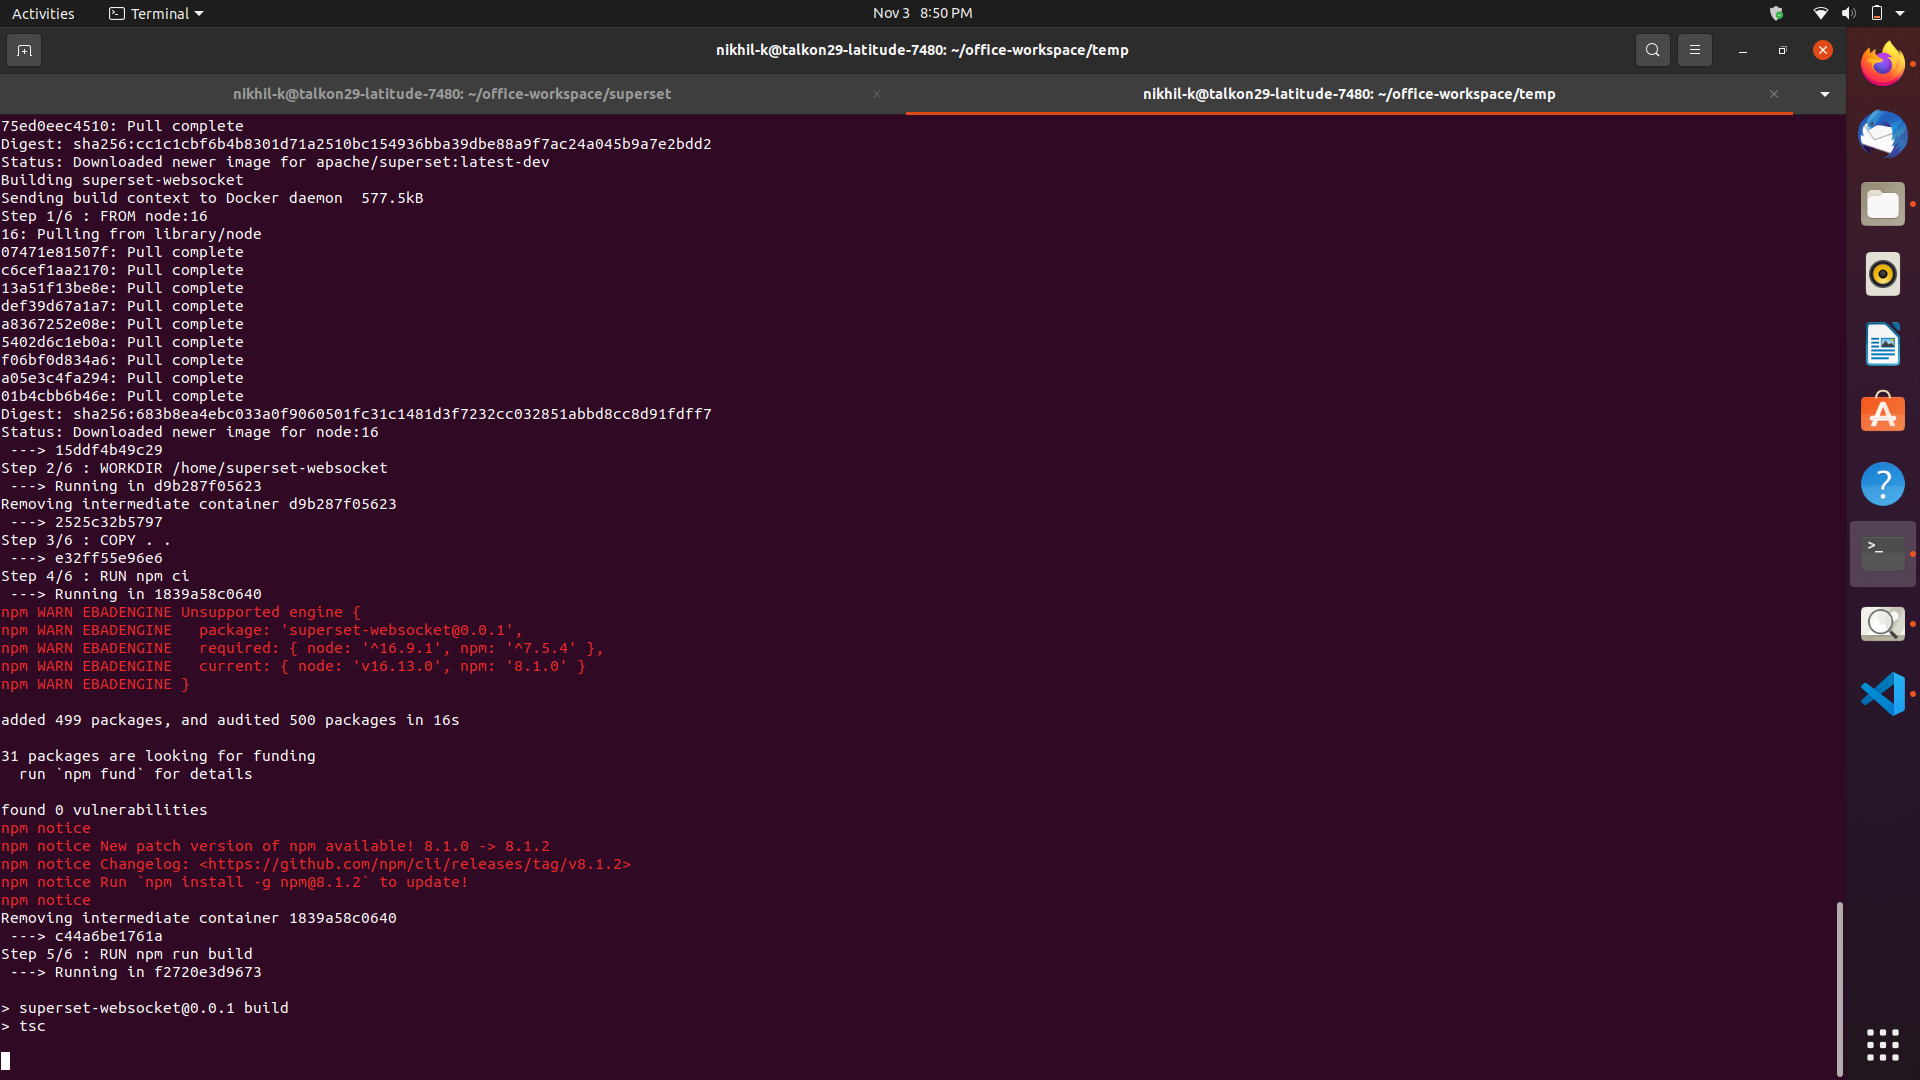Viewport: 1920px width, 1080px height.
Task: Close the superset terminal tab
Action: pos(877,94)
